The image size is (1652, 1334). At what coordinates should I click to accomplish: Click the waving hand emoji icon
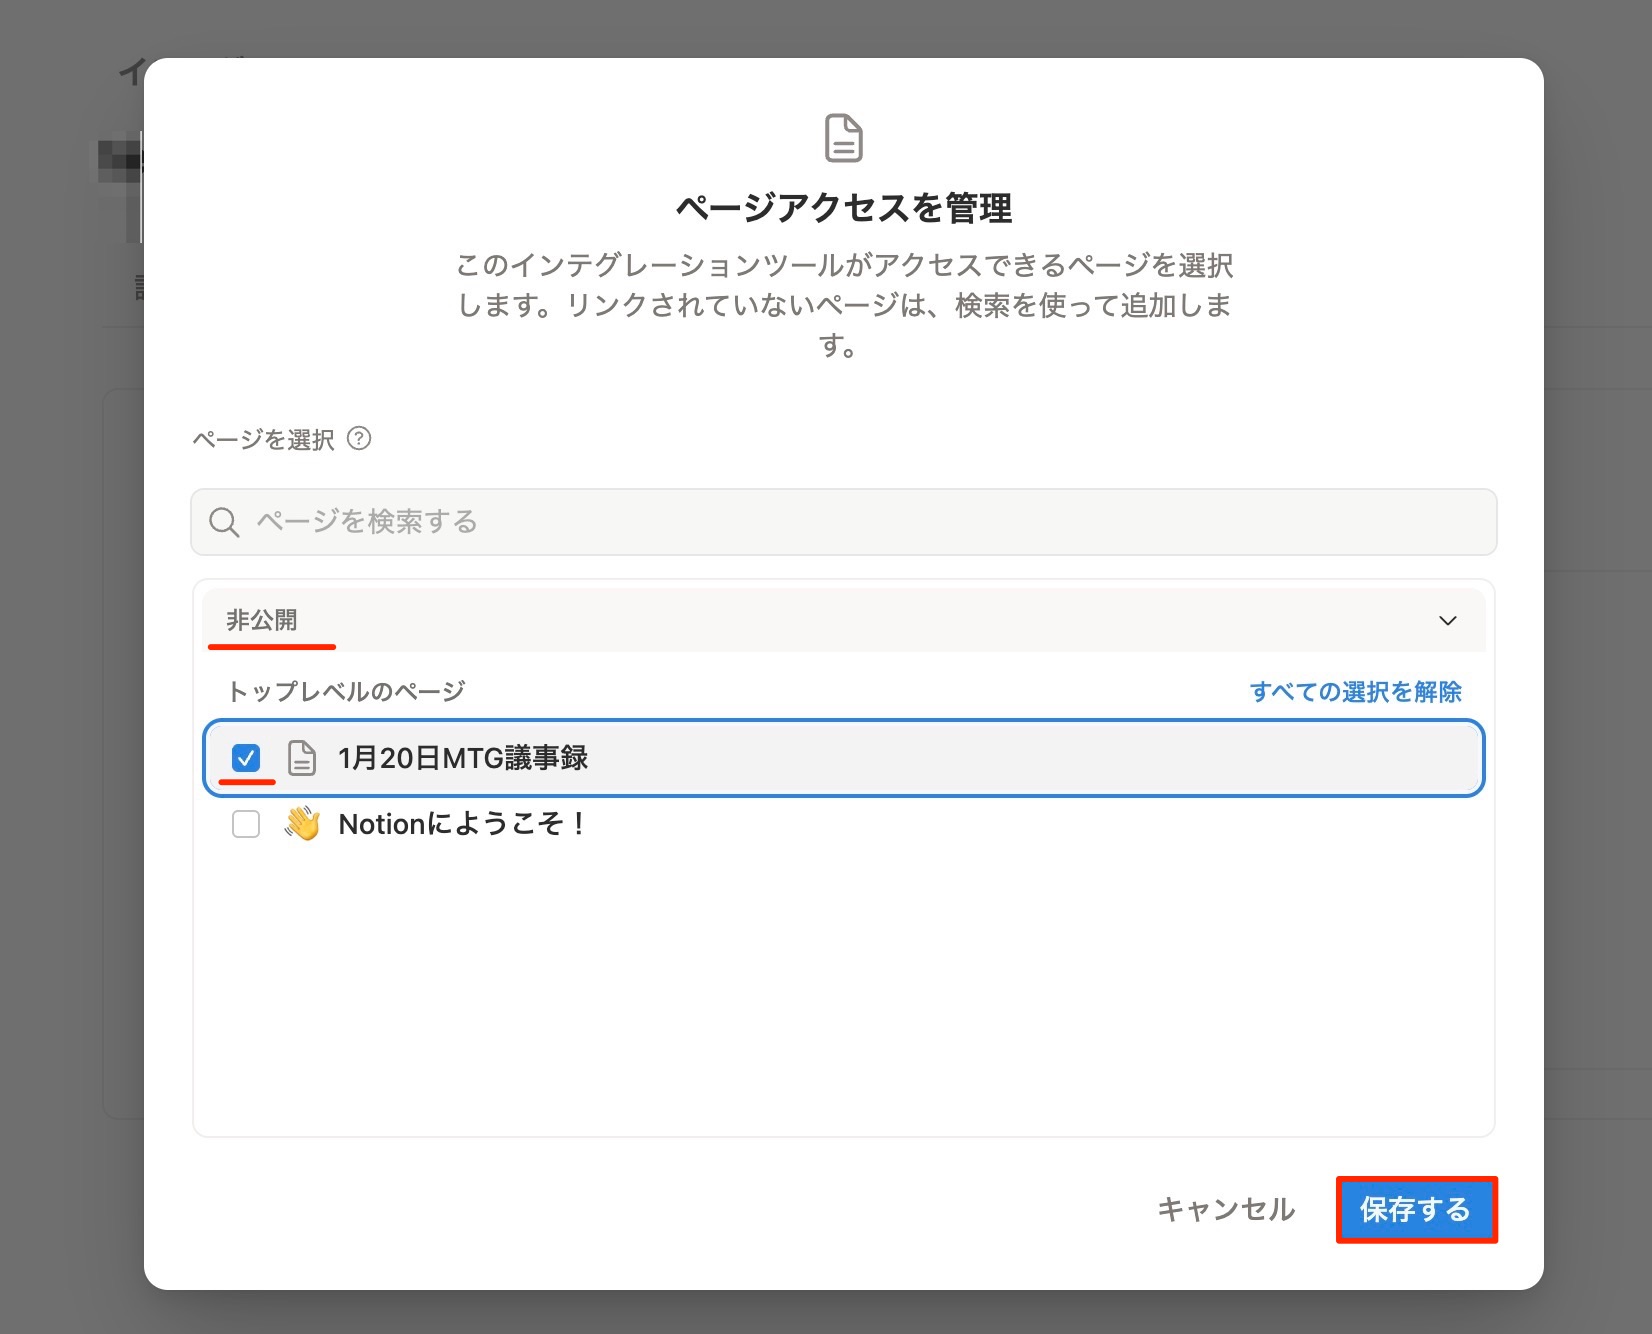(301, 824)
